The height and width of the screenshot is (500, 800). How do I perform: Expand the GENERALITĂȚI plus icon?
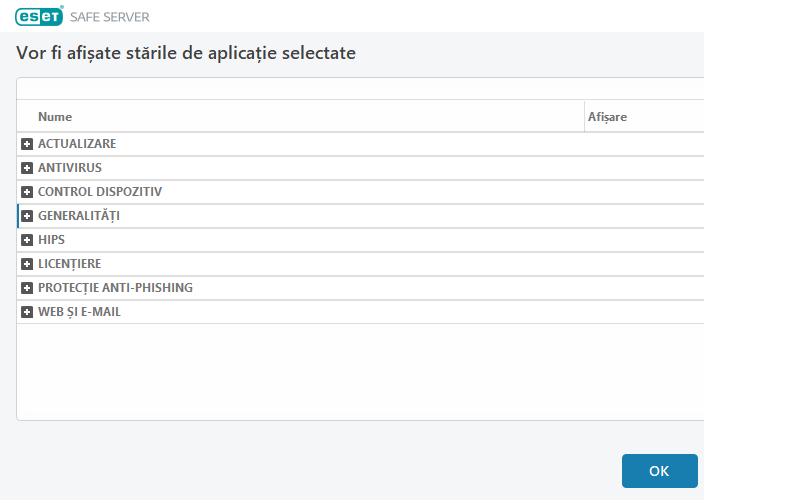coord(27,216)
